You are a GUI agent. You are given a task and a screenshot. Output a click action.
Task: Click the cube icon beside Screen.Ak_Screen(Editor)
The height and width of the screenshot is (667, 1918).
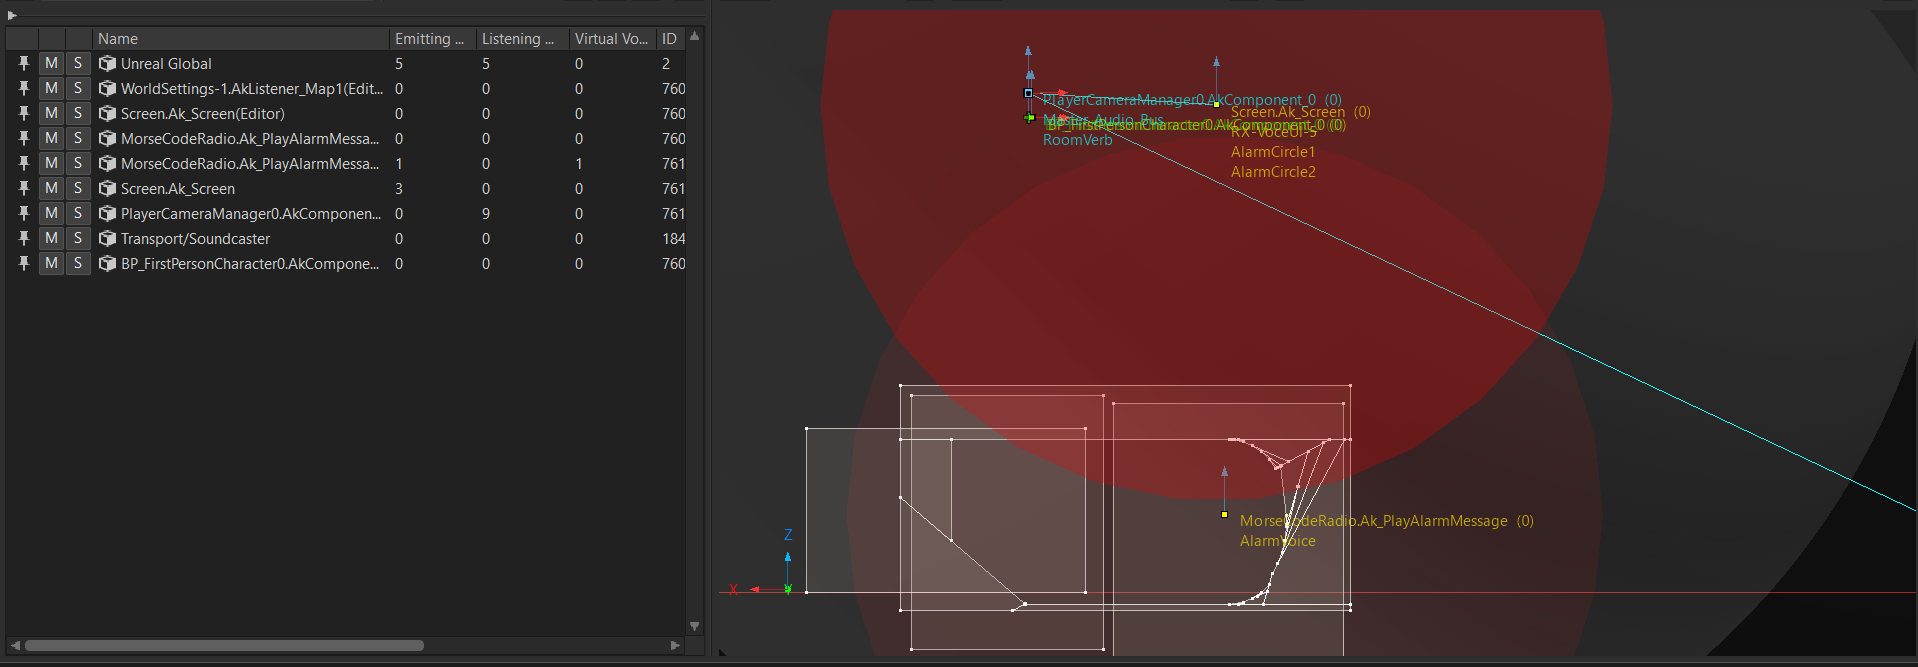point(108,113)
